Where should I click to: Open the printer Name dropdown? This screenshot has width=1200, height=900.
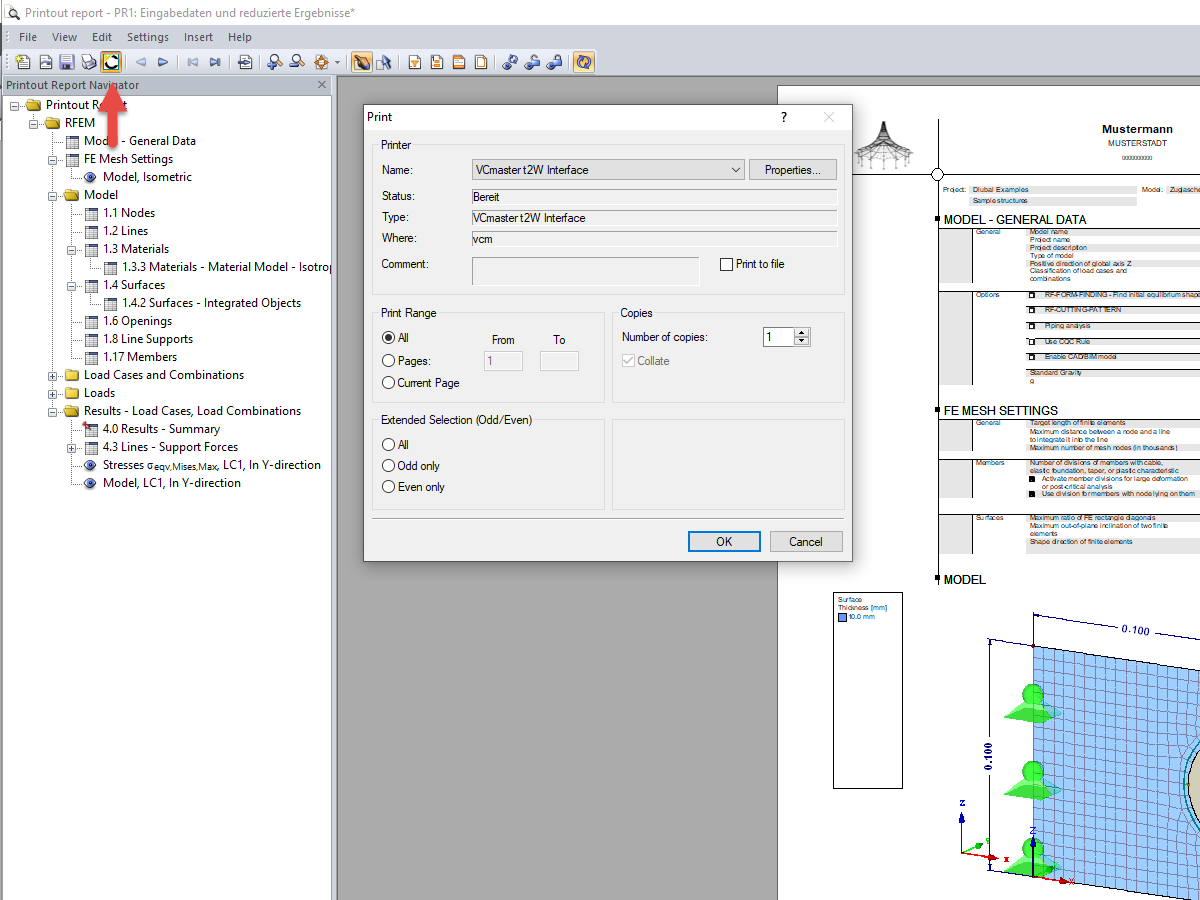tap(736, 170)
